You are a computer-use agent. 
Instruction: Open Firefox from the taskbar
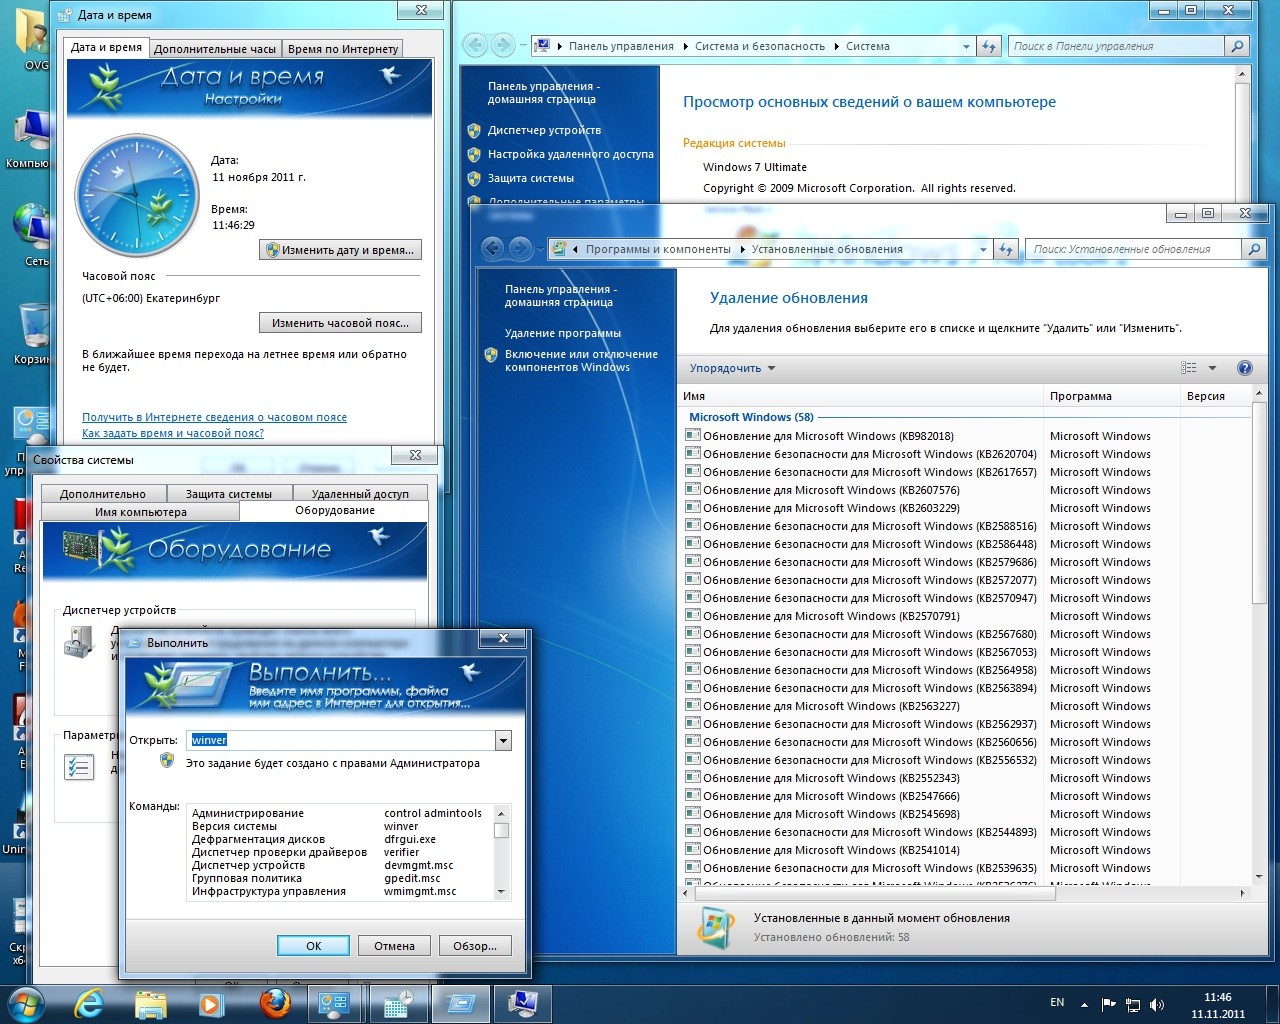coord(274,1003)
